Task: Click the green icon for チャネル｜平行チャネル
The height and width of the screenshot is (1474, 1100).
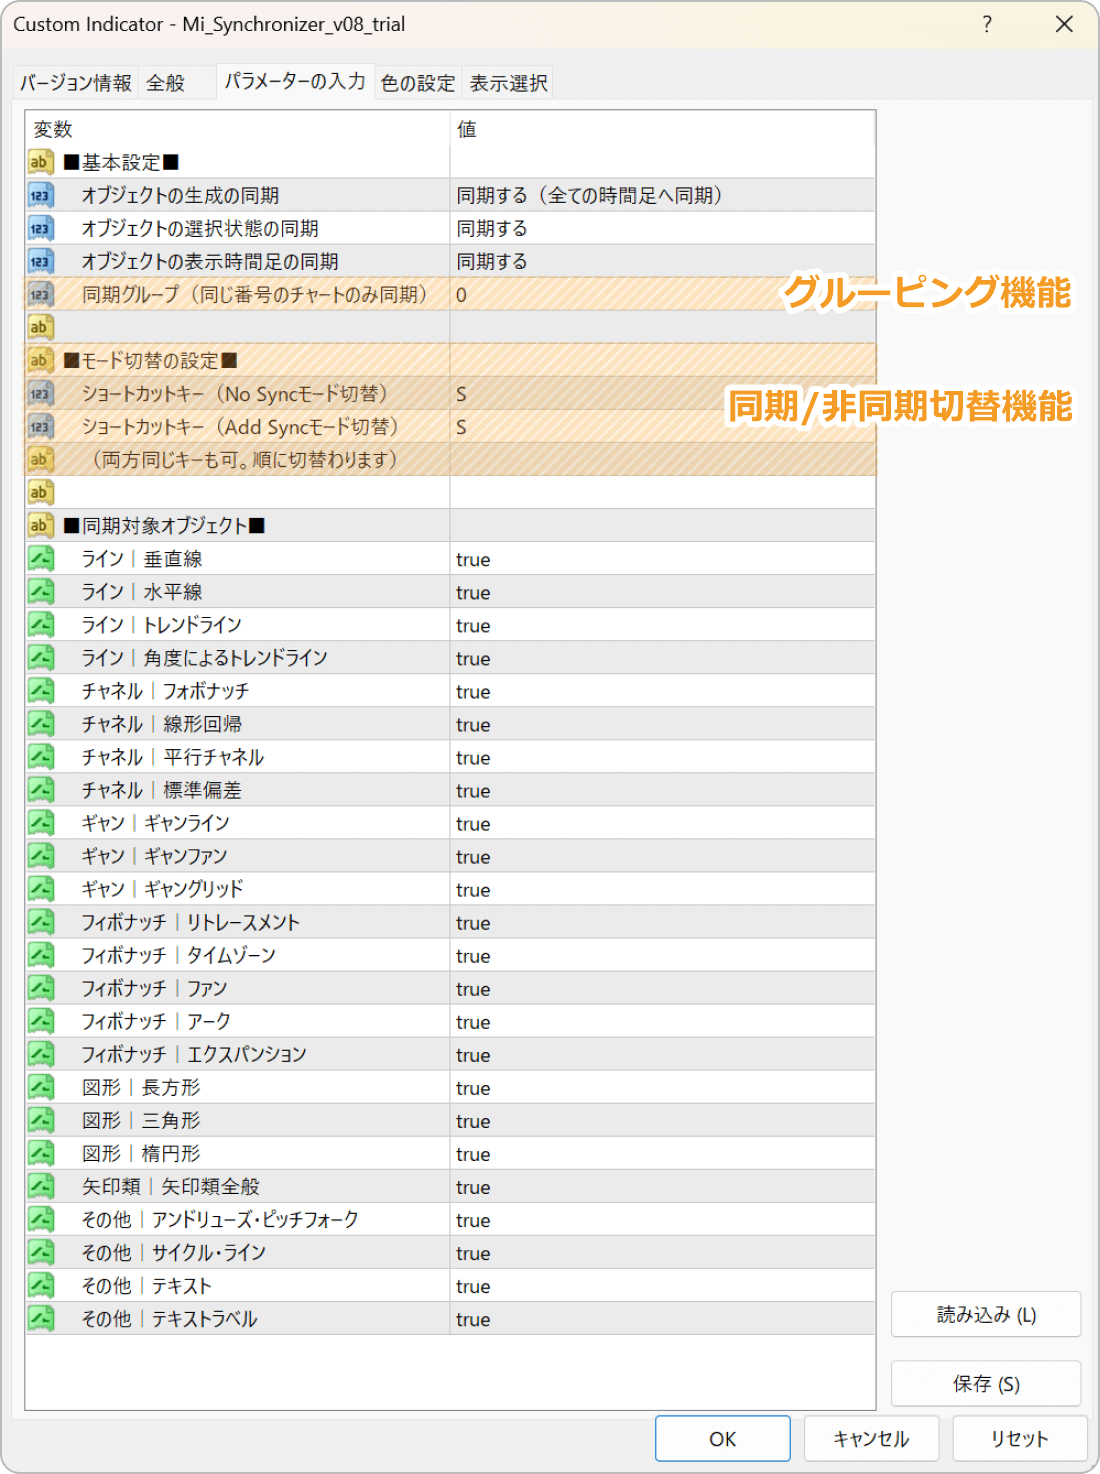Action: point(40,756)
